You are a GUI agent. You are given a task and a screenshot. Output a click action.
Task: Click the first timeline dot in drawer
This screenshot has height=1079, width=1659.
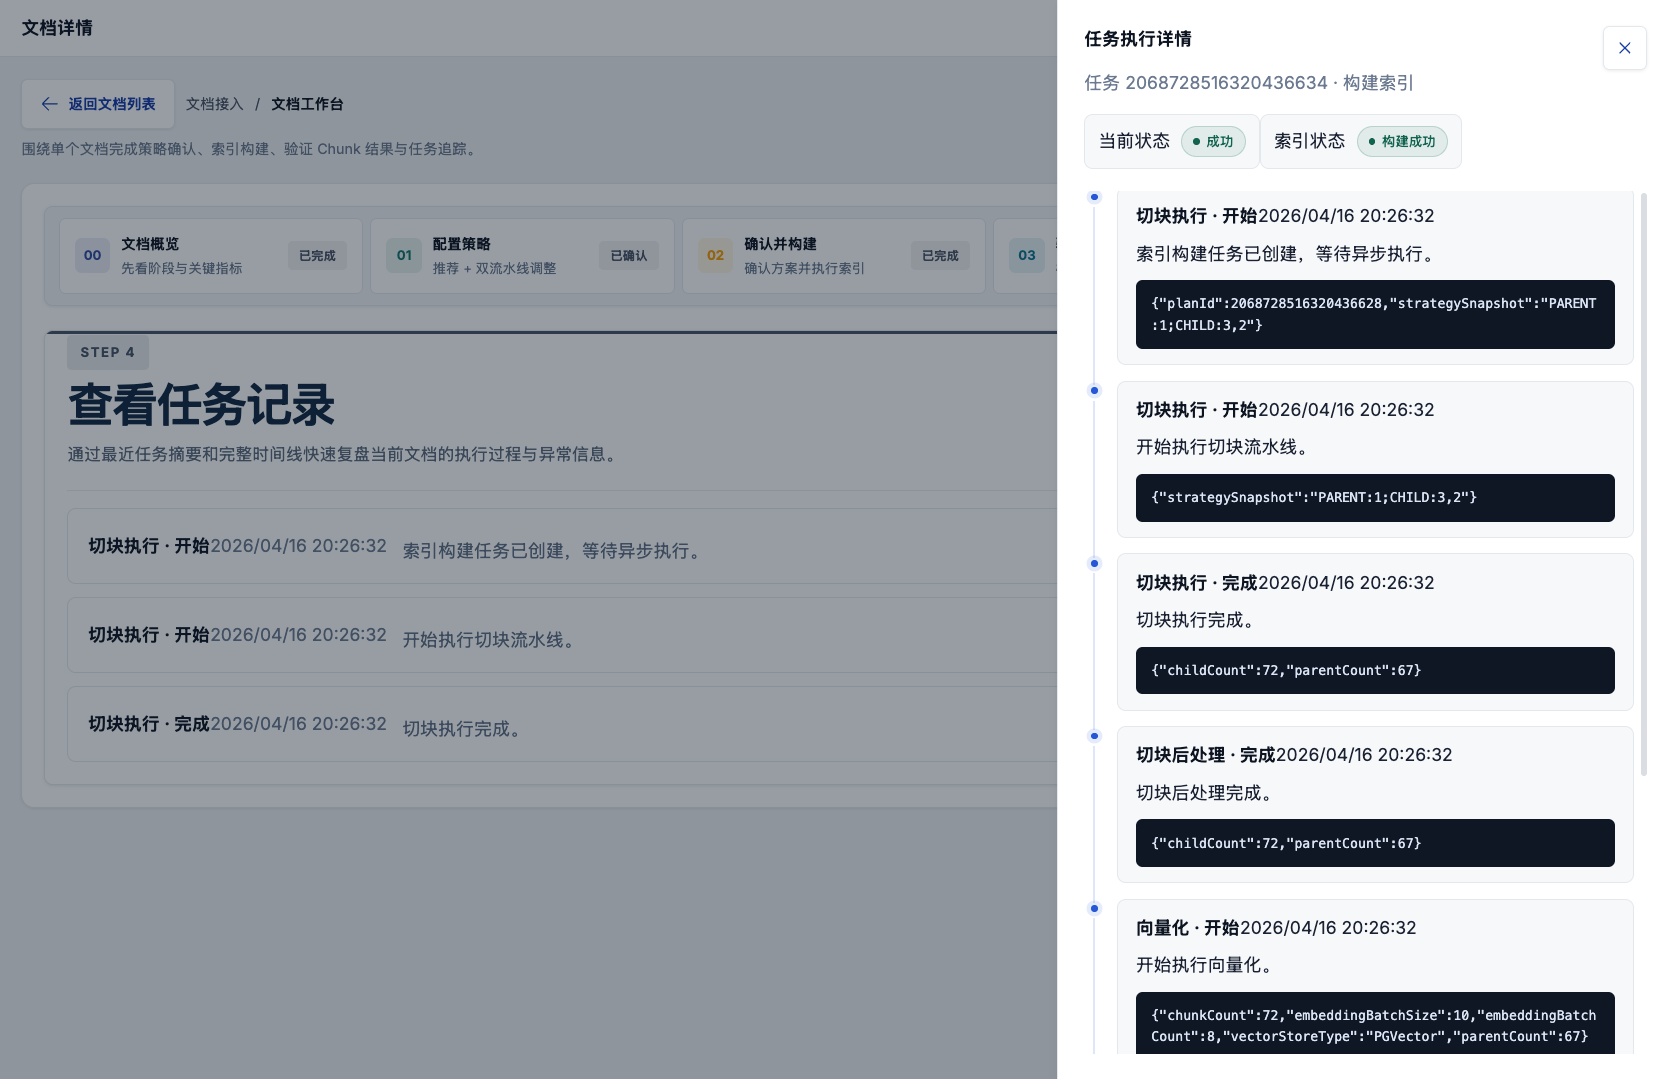1094,197
